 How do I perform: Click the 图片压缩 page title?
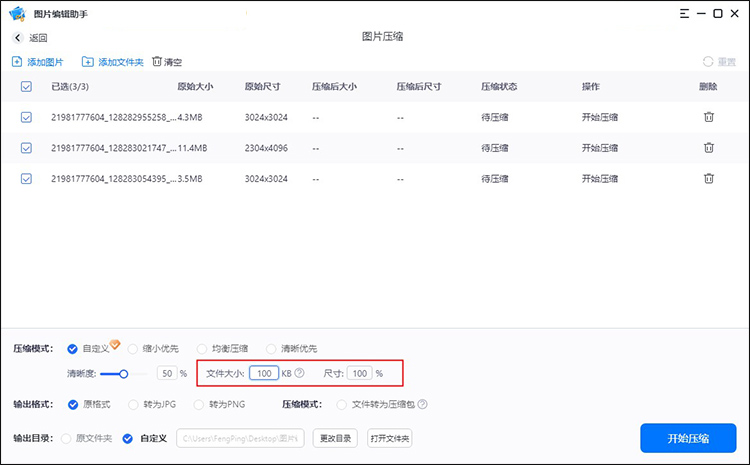tap(382, 36)
